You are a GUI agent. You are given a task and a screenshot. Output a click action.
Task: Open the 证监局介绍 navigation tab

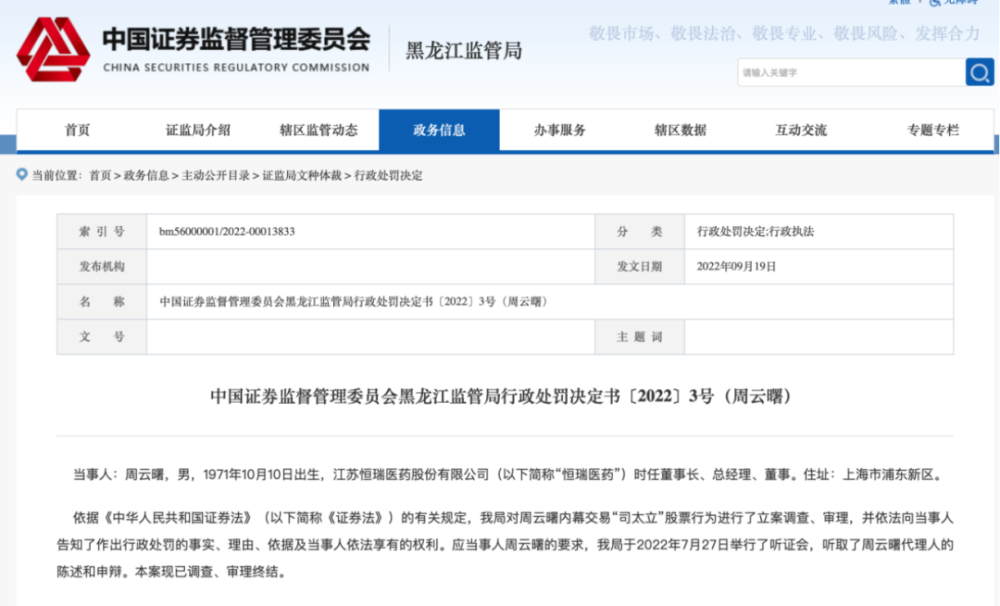198,130
